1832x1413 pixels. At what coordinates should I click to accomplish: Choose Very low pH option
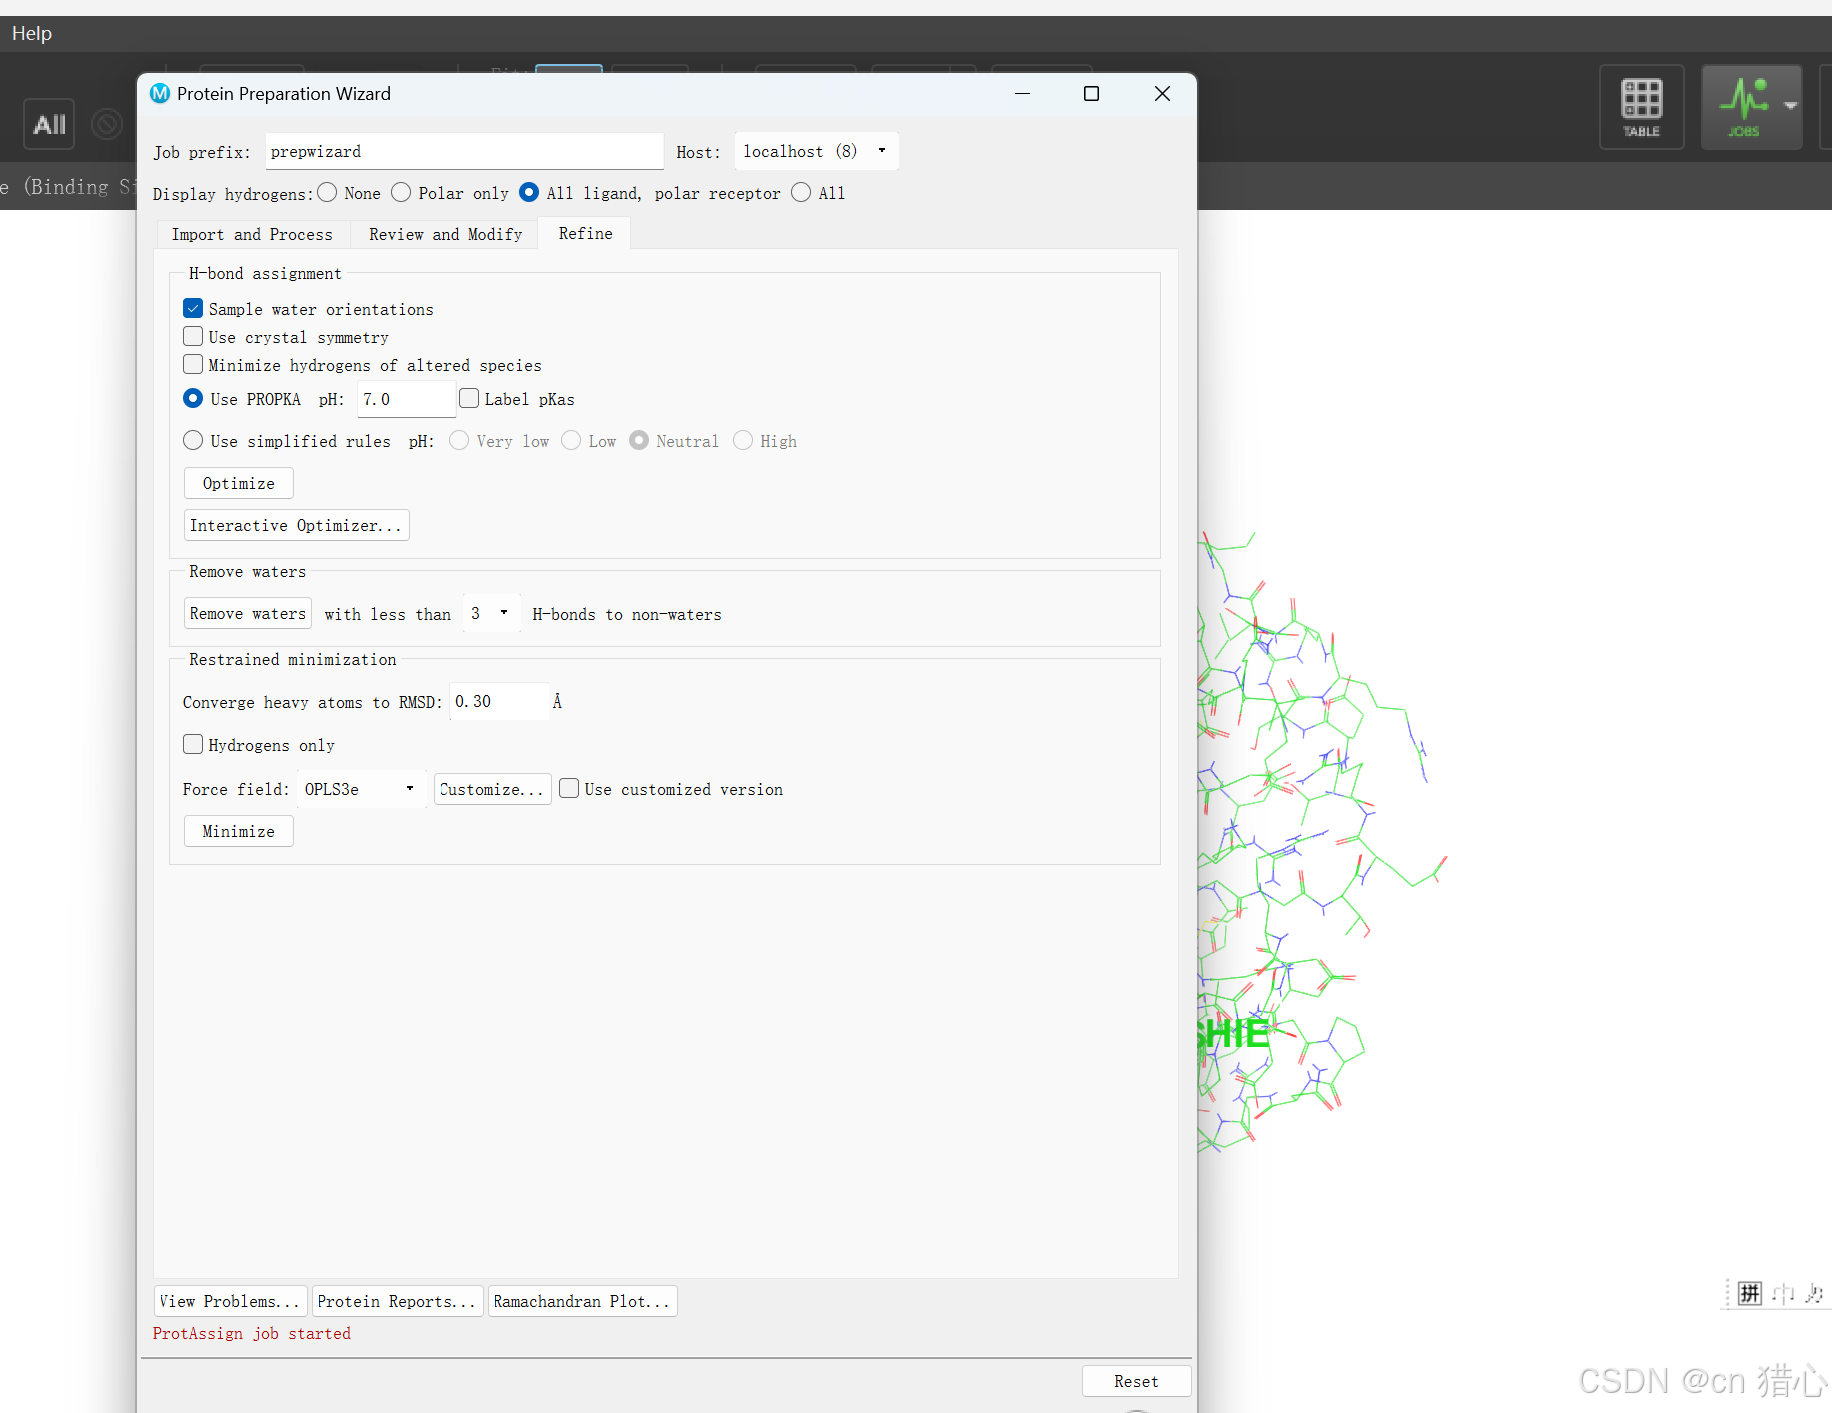click(x=459, y=440)
